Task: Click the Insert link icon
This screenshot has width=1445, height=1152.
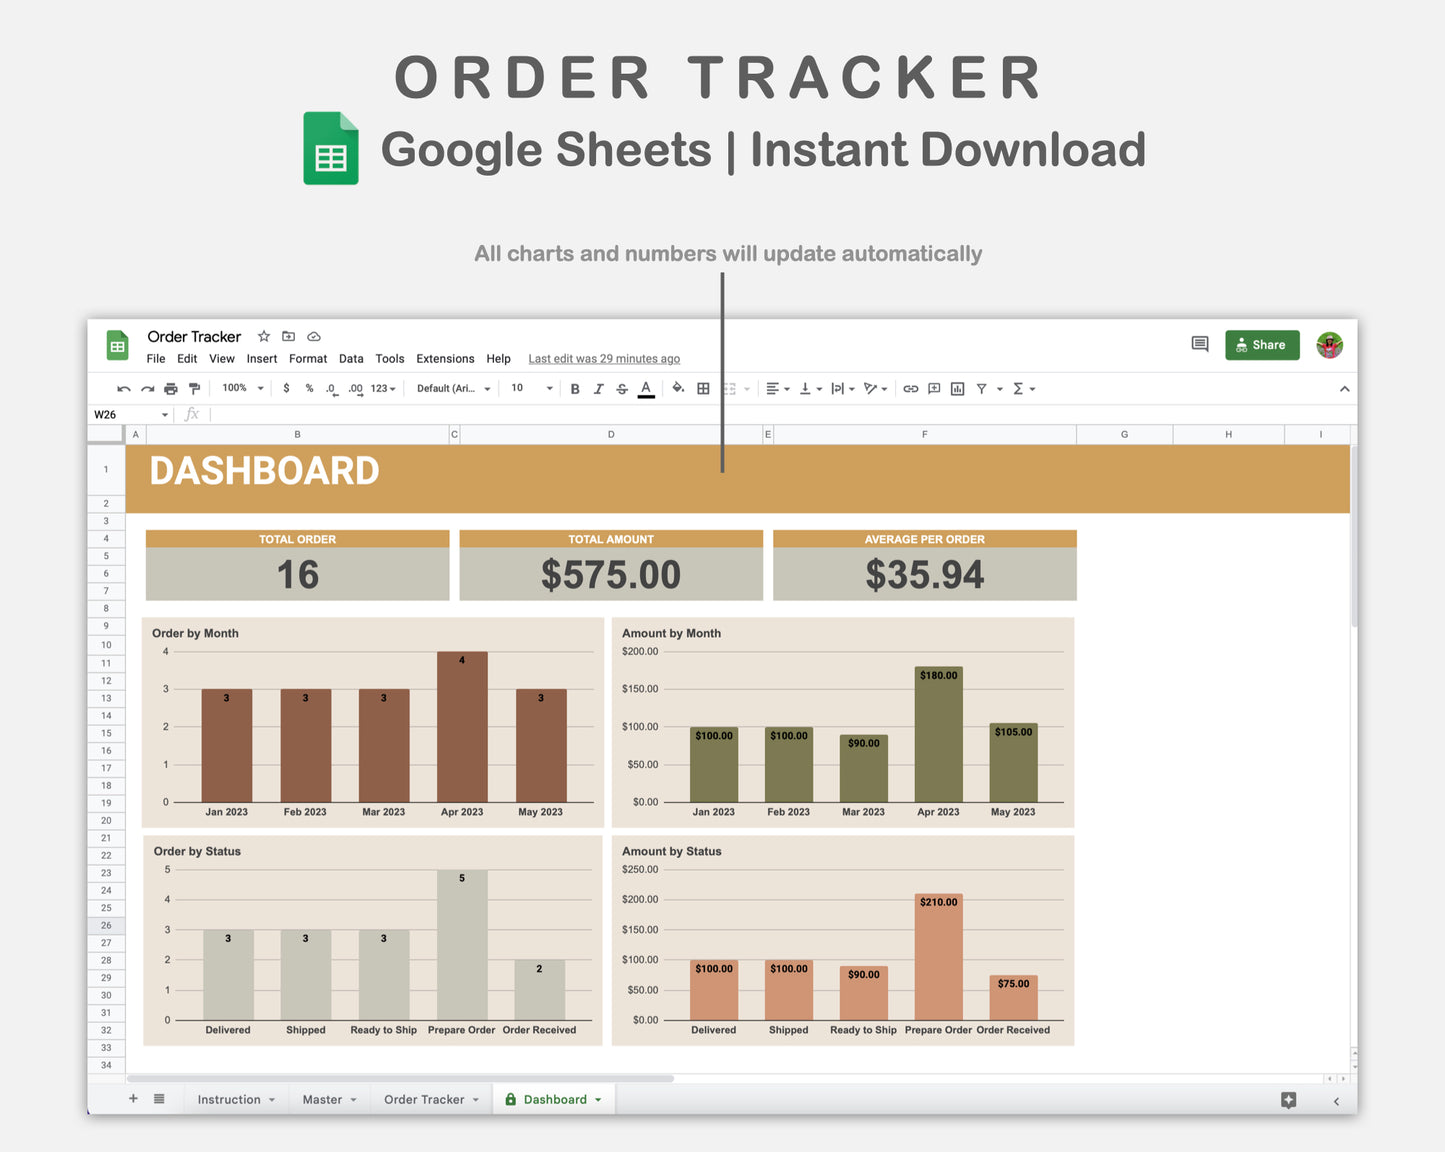Action: (x=910, y=388)
